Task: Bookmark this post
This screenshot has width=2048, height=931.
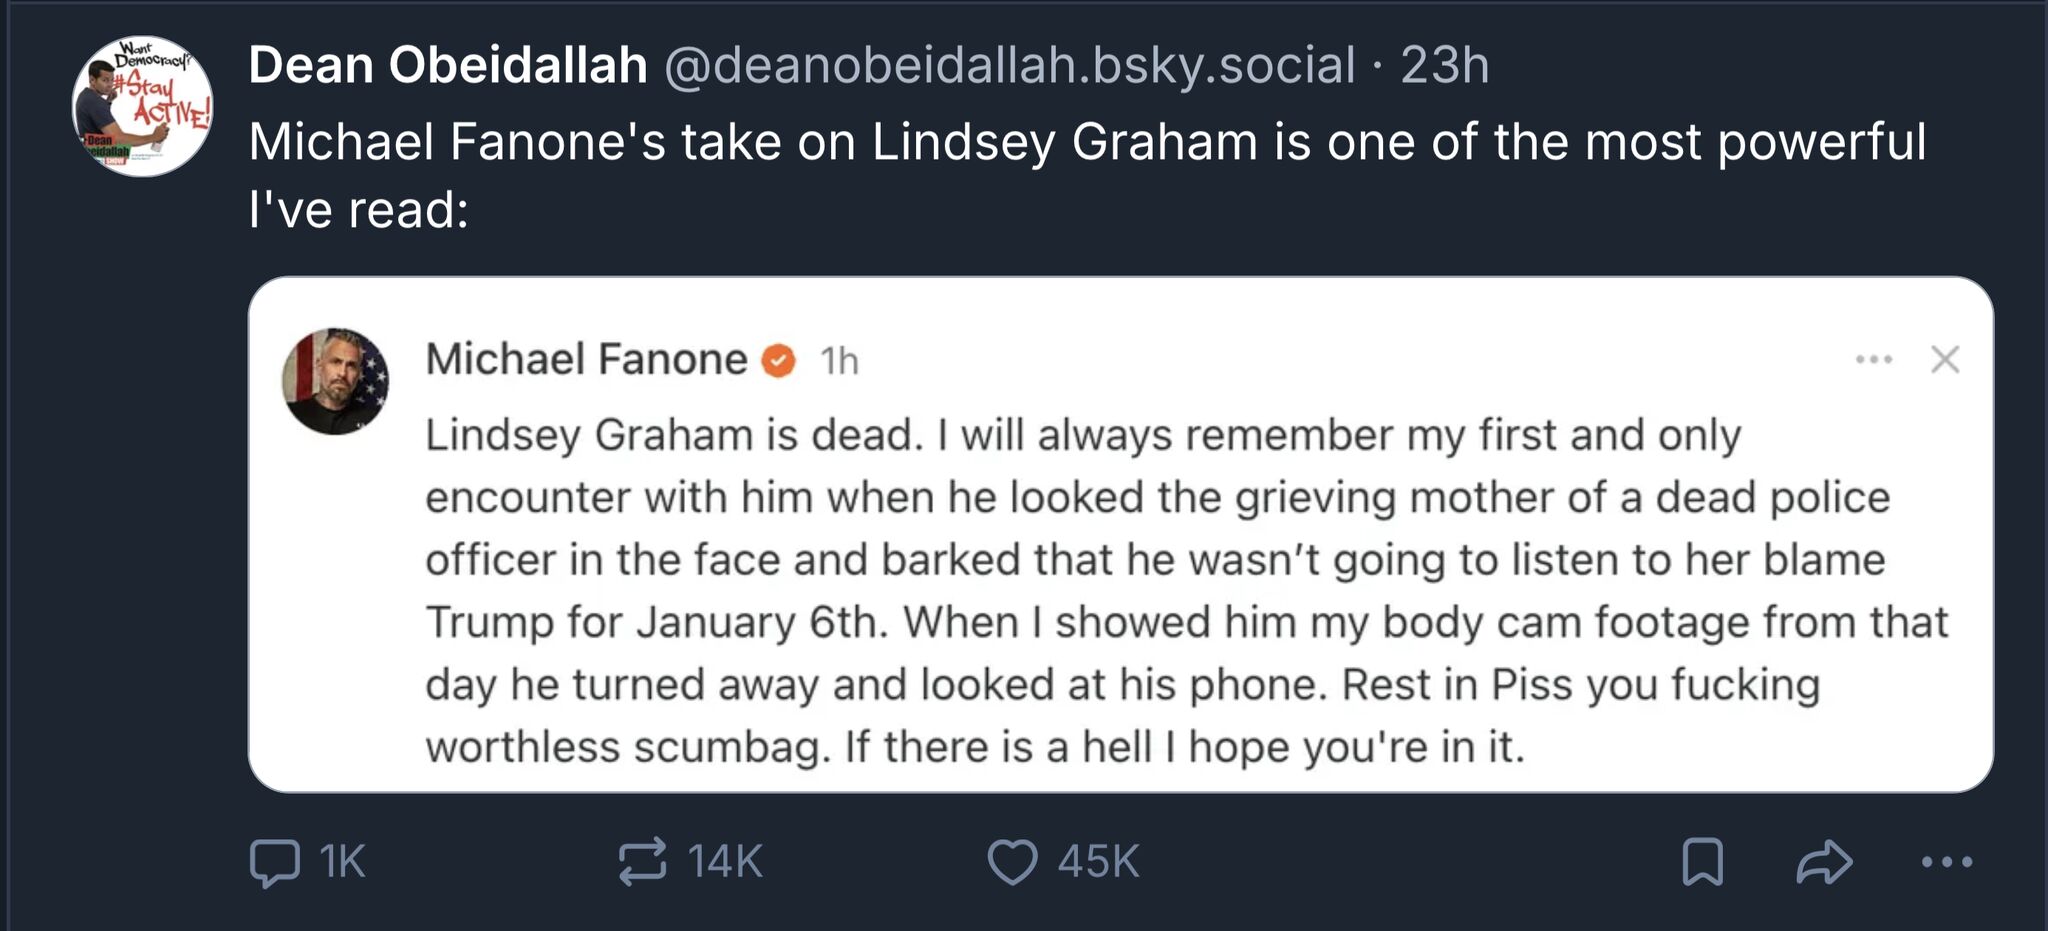Action: tap(1702, 862)
